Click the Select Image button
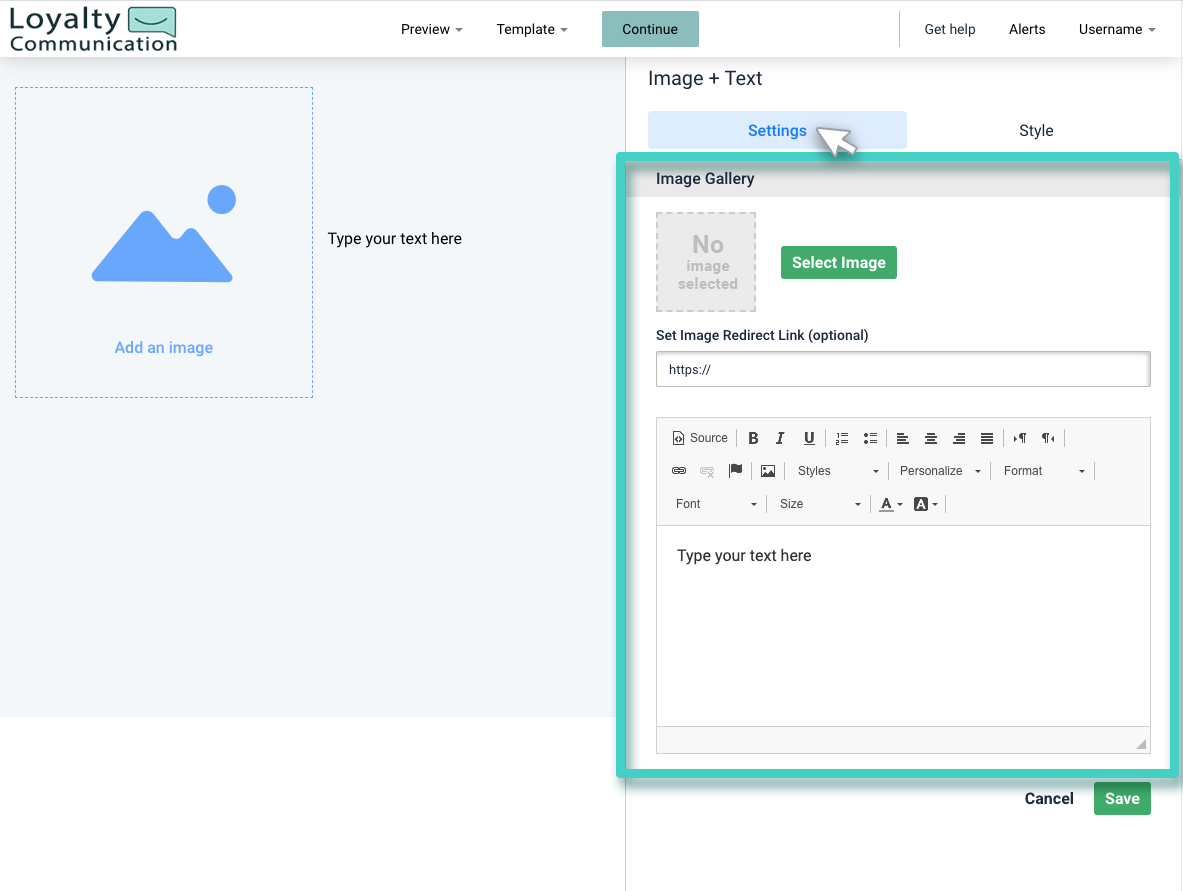Screen dimensions: 1183x891 click(838, 262)
